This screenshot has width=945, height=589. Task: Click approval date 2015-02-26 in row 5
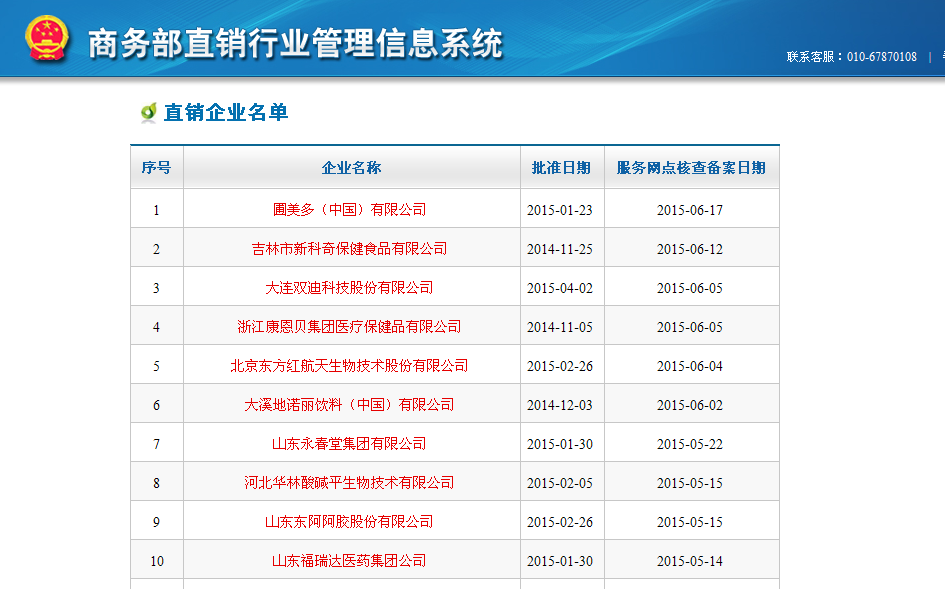click(x=560, y=367)
